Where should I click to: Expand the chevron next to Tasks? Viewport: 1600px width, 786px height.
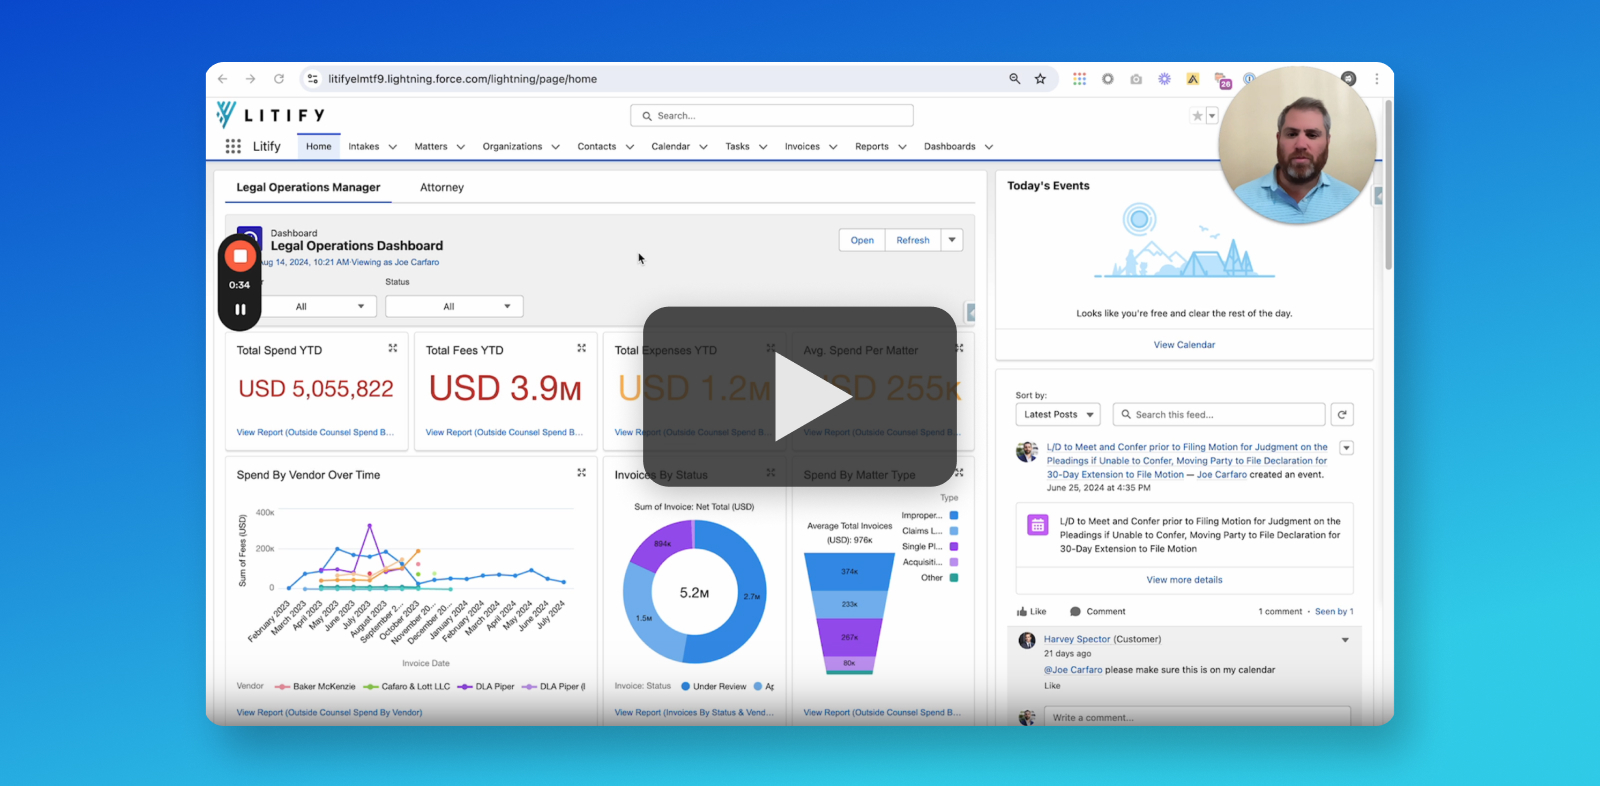pos(763,147)
